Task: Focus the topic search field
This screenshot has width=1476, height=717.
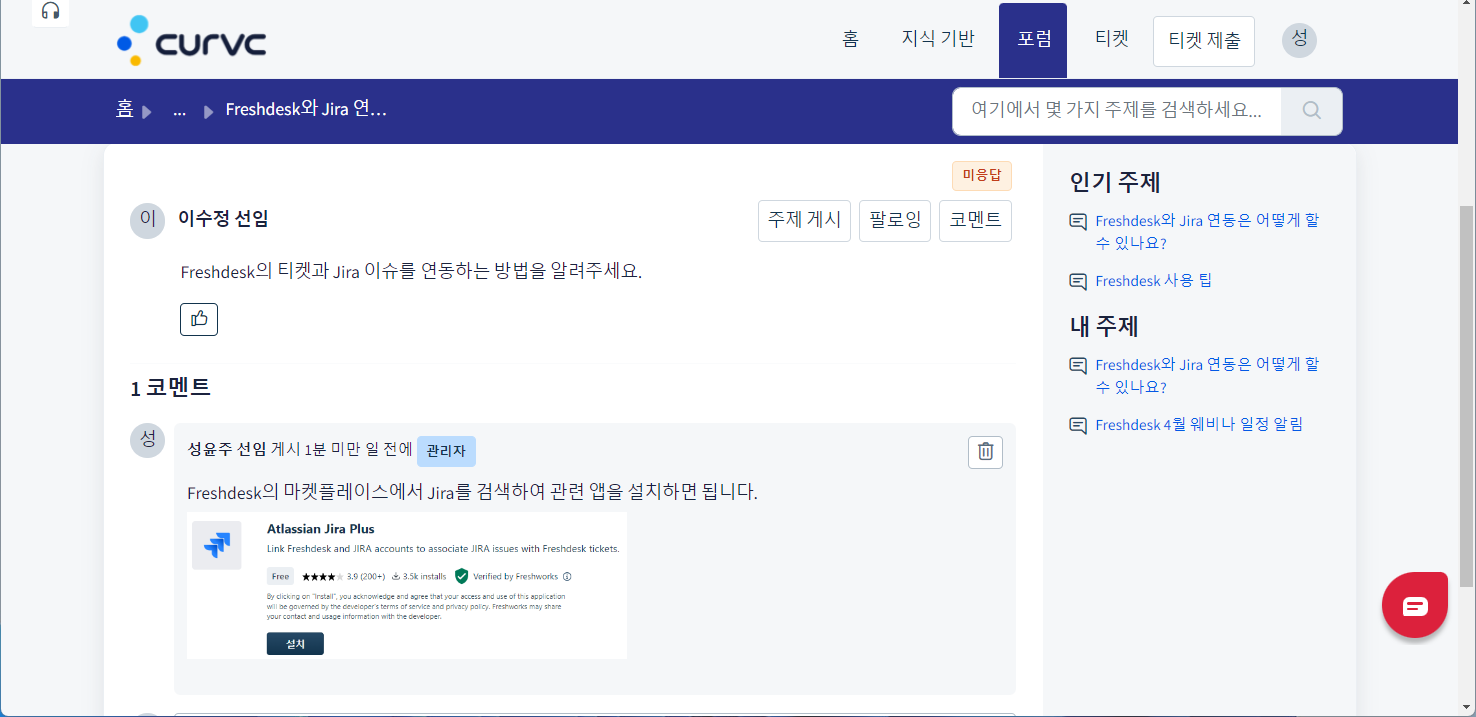Action: (x=1117, y=111)
